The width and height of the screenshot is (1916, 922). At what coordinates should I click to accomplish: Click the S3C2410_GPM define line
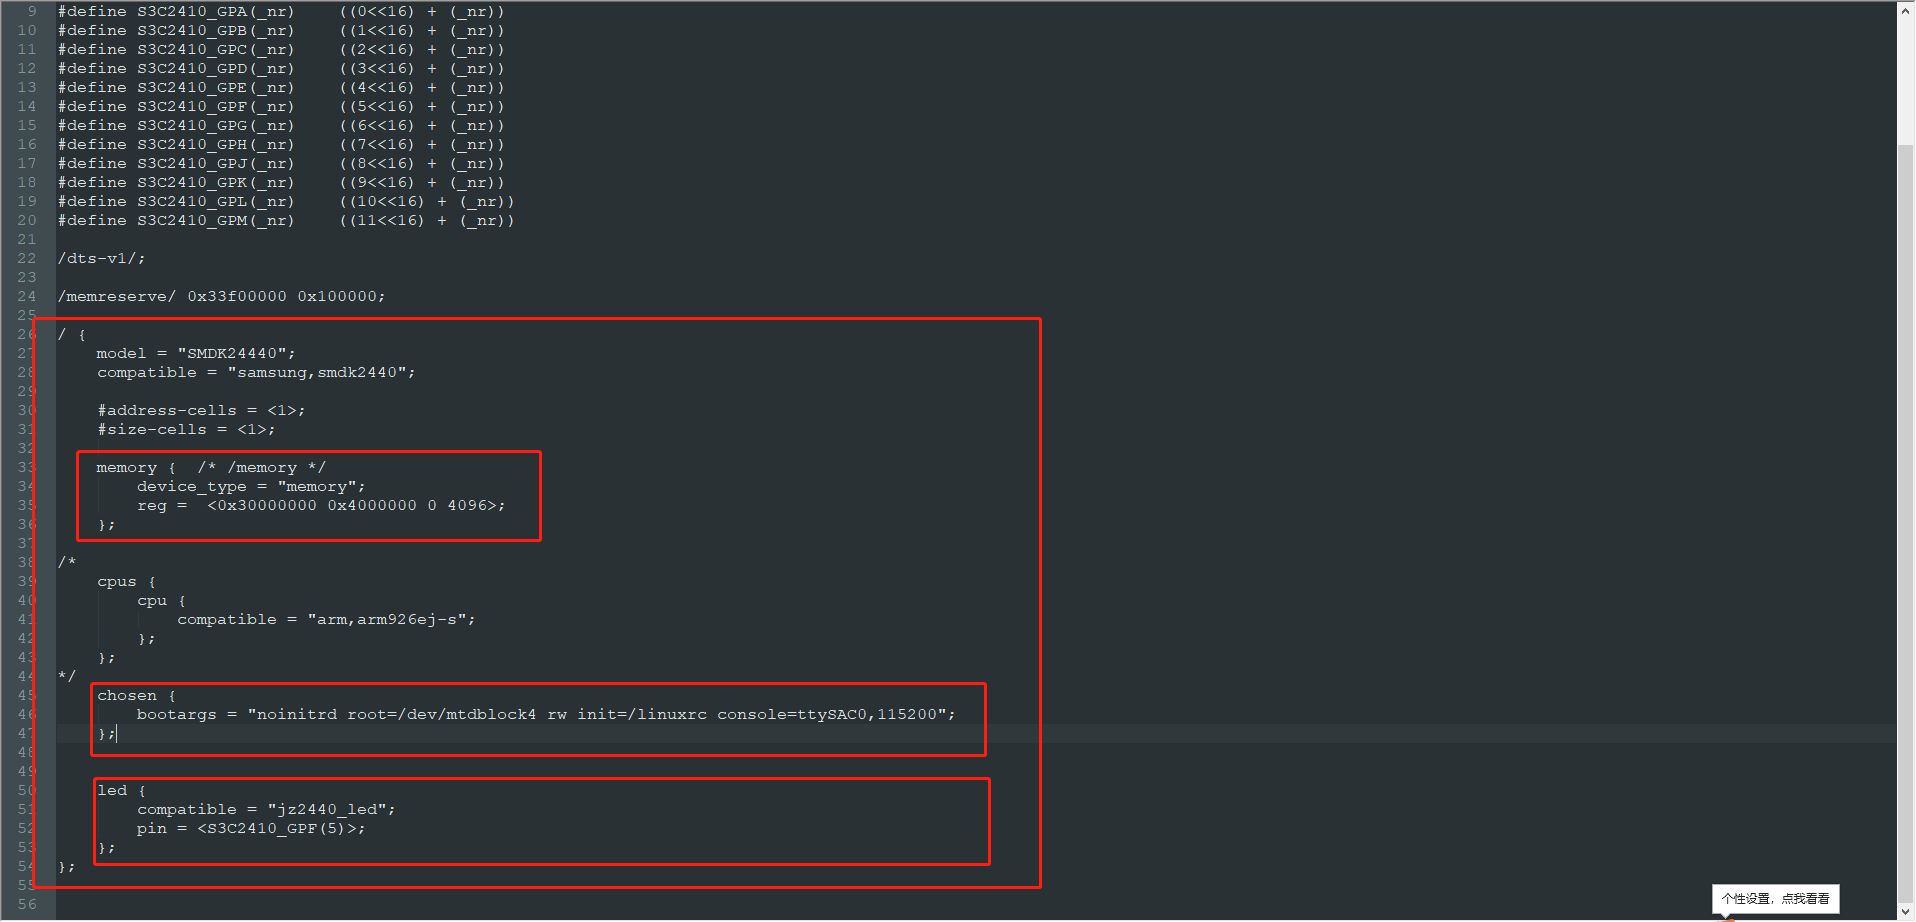286,221
